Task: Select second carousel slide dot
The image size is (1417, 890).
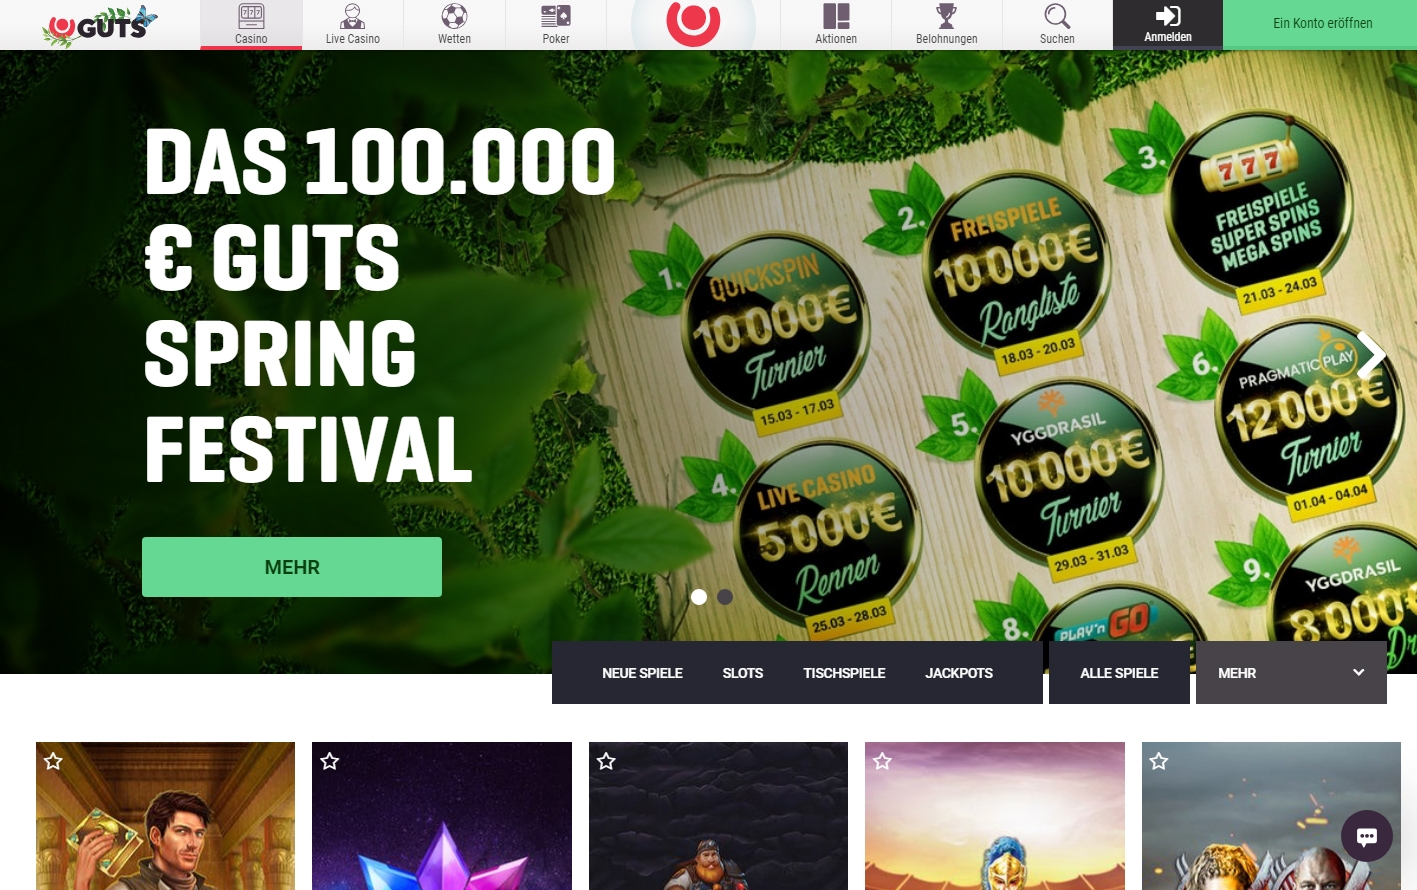Action: [x=725, y=597]
